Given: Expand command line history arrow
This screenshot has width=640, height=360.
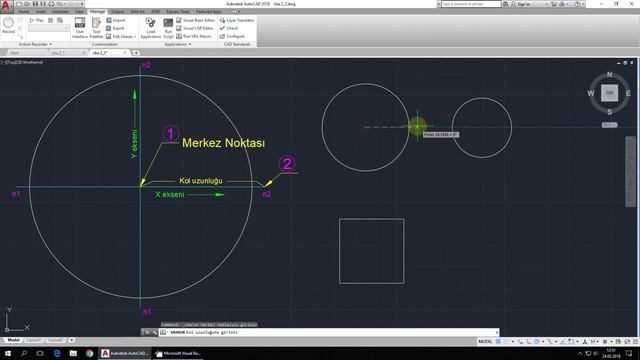Looking at the screenshot, I should [497, 332].
